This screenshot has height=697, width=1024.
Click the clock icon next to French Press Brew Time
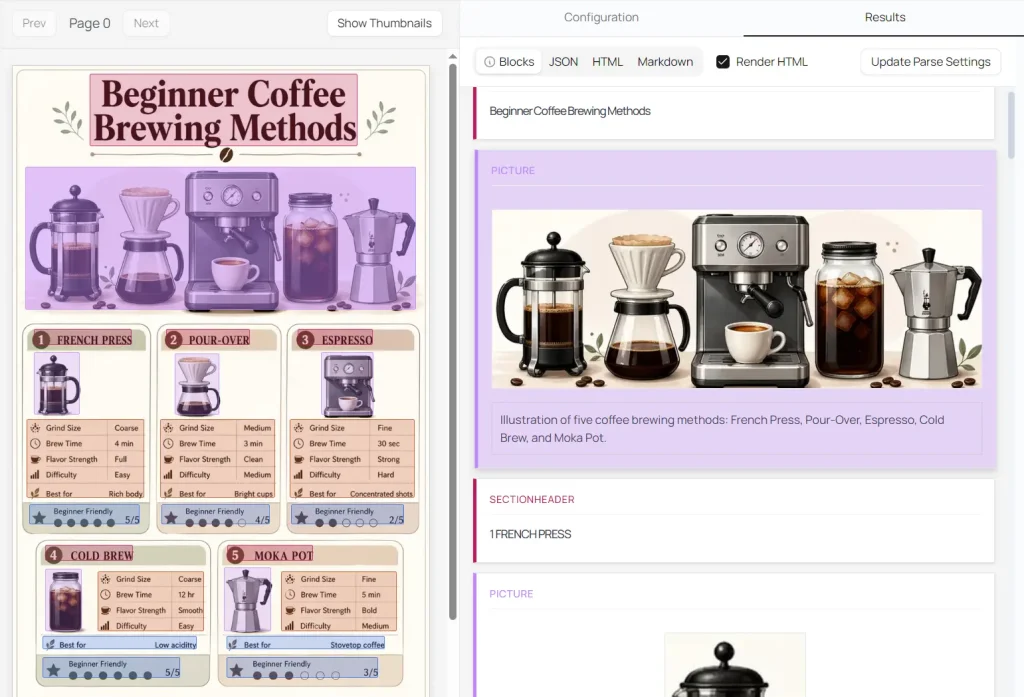(x=34, y=443)
